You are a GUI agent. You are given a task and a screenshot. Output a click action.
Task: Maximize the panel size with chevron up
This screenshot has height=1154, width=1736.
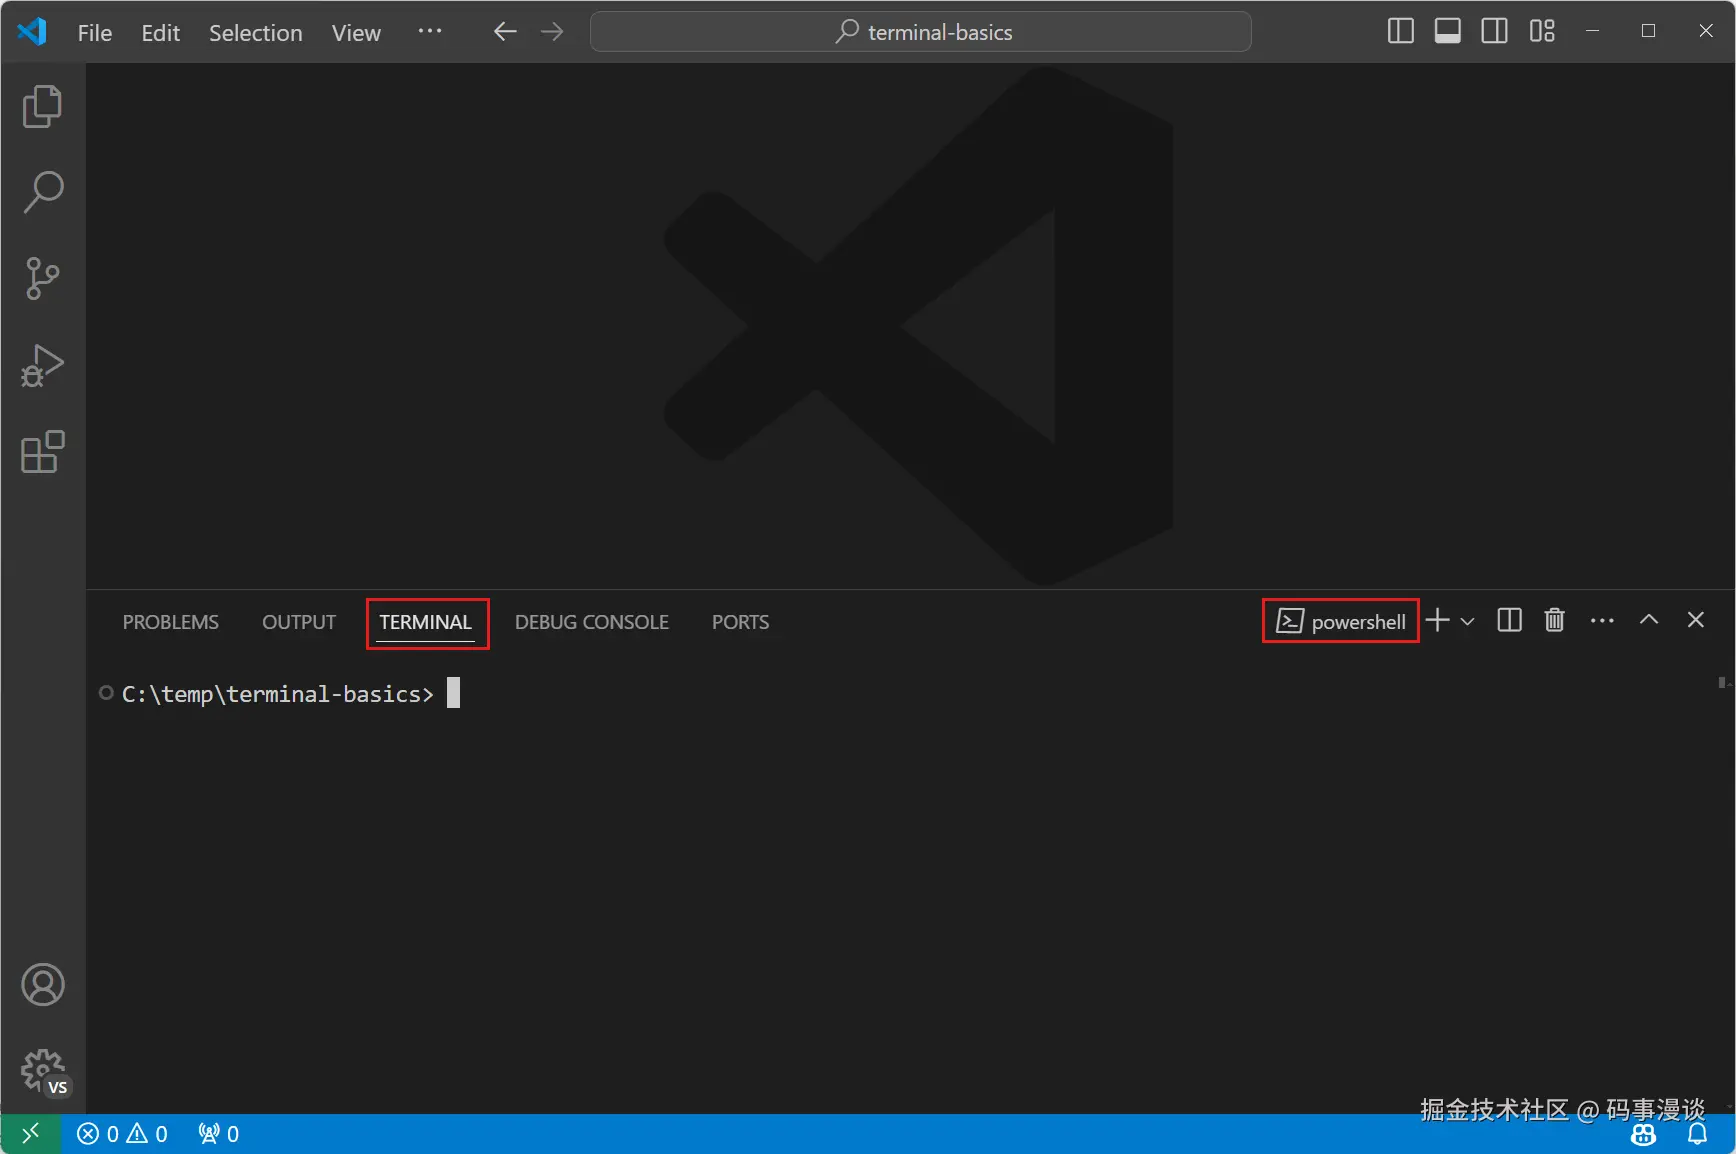click(1649, 620)
